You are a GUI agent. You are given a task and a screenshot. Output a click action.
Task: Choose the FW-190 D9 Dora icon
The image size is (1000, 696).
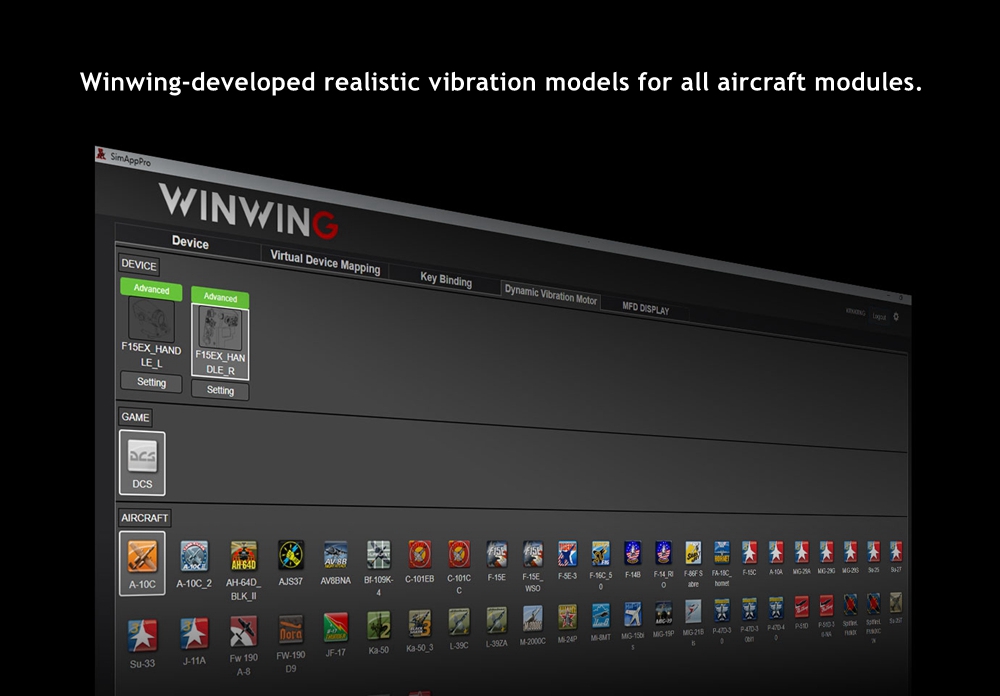pos(290,629)
